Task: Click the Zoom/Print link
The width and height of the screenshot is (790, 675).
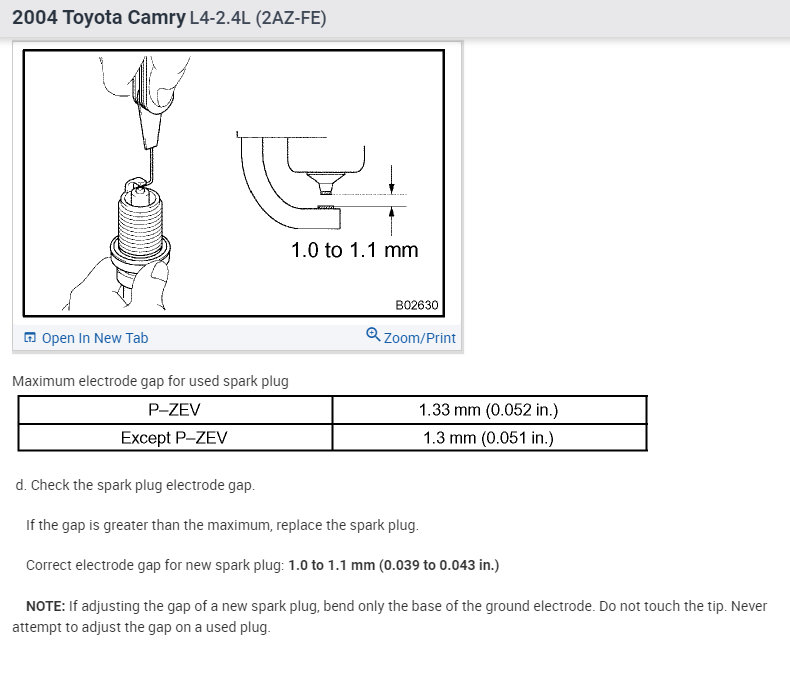Action: point(420,338)
